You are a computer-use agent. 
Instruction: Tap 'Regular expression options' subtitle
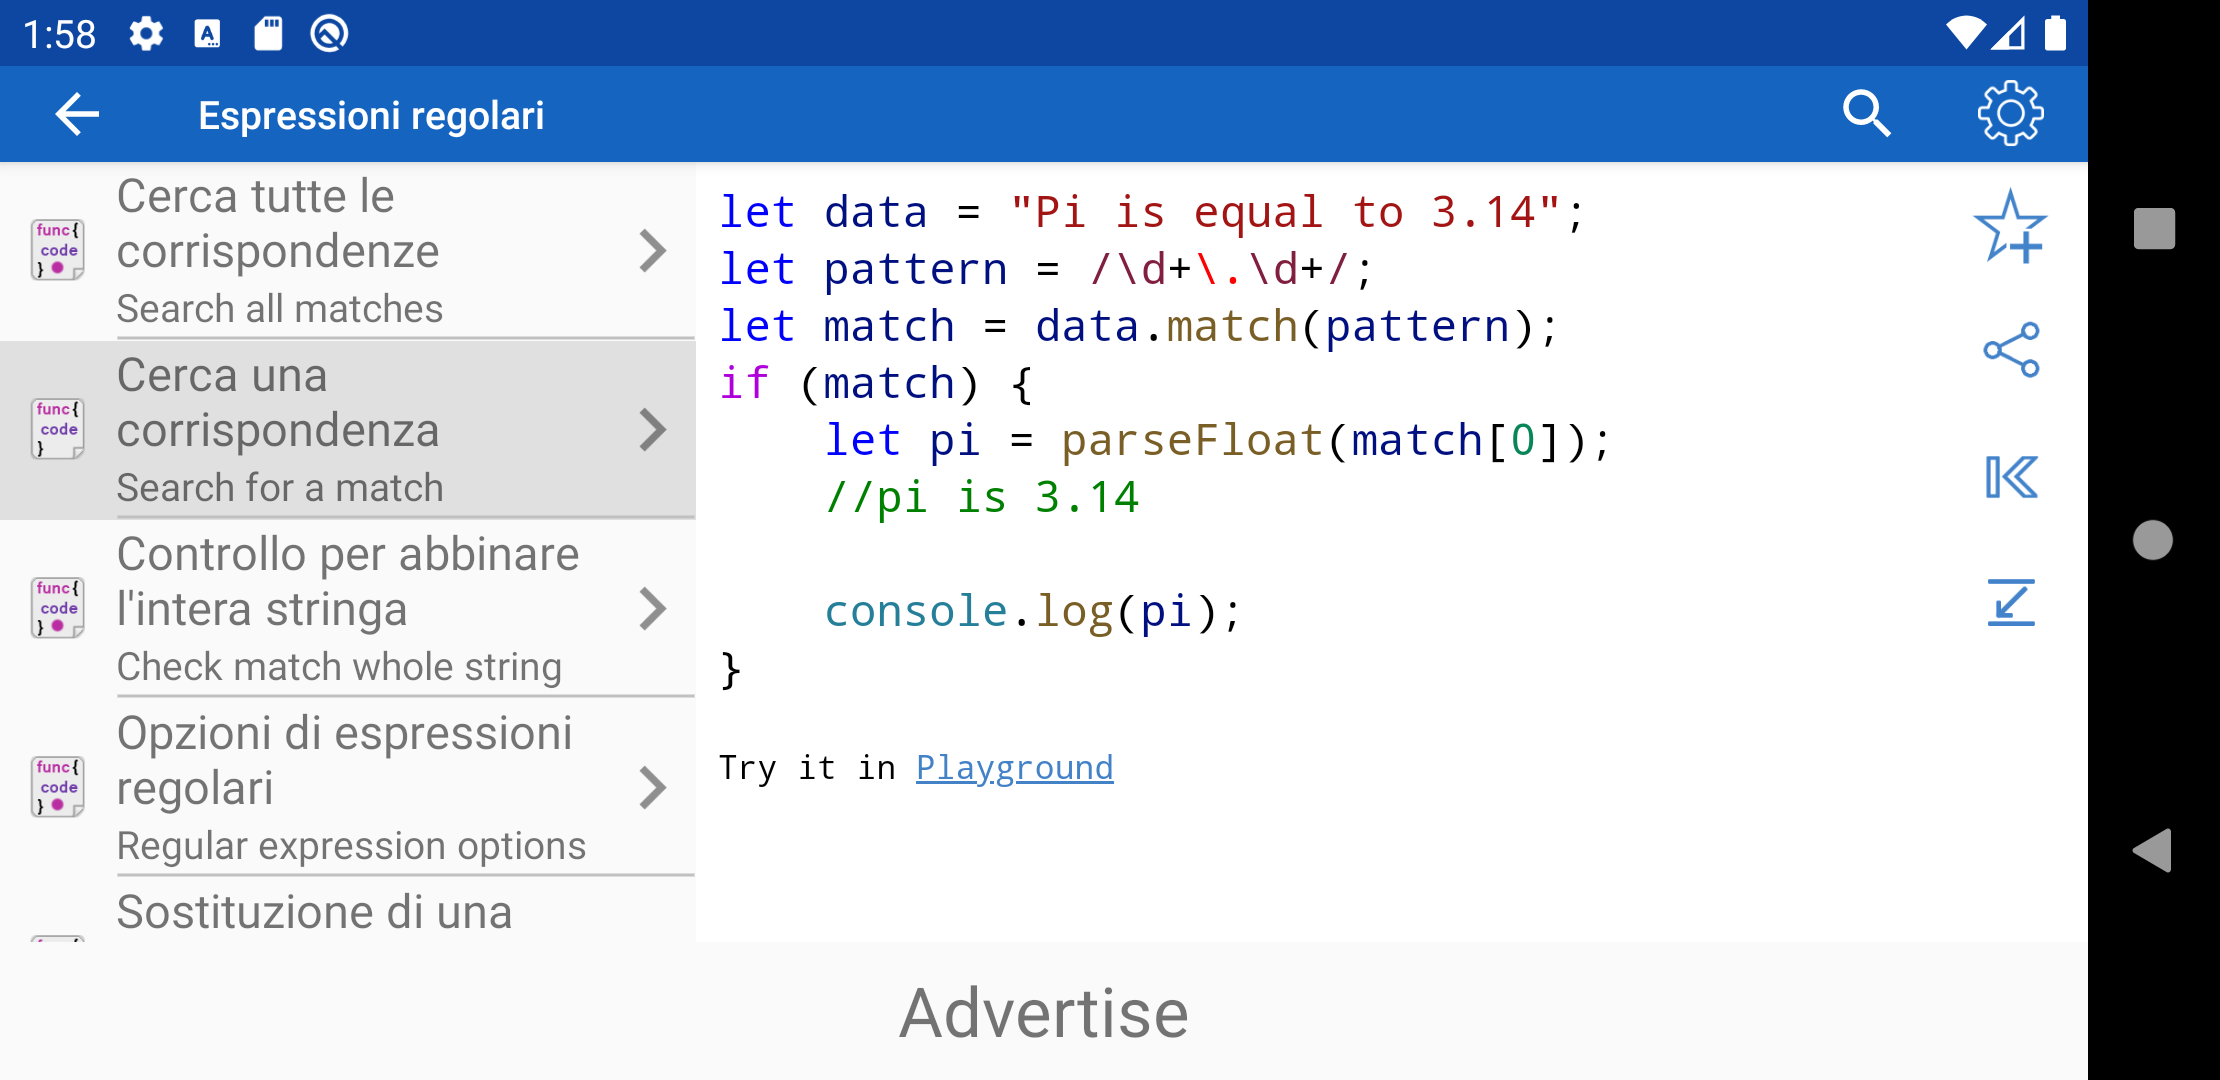coord(351,846)
